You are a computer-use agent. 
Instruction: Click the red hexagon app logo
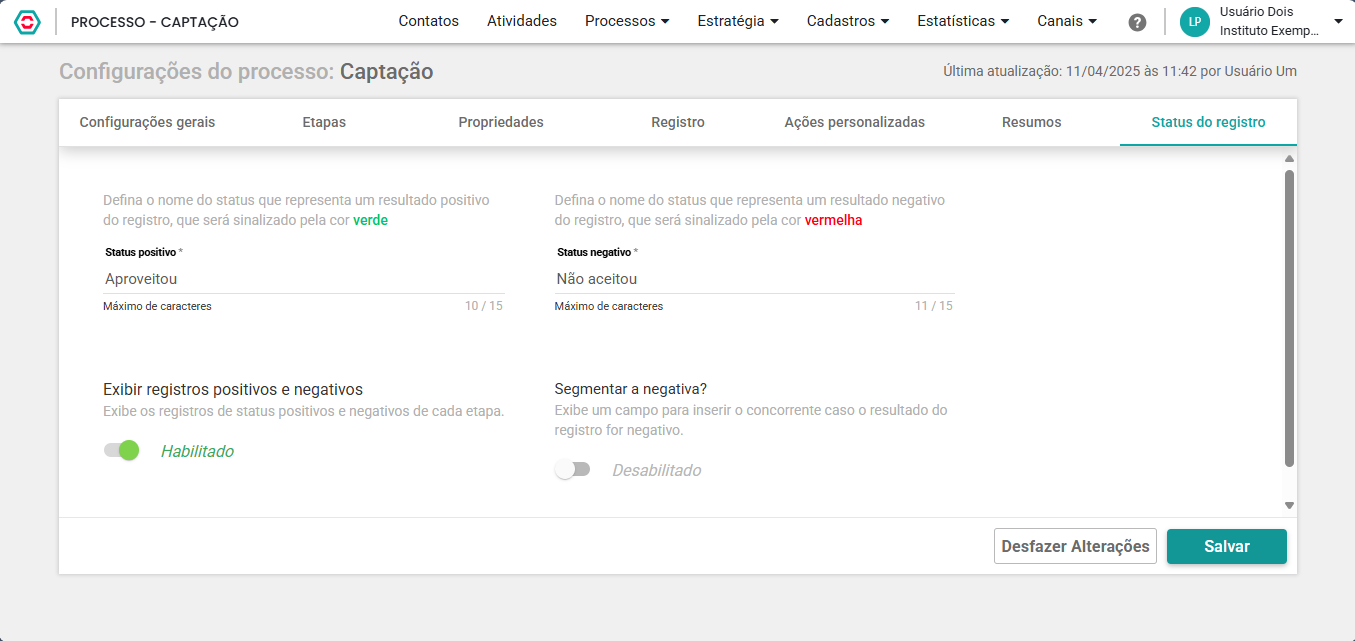(27, 22)
